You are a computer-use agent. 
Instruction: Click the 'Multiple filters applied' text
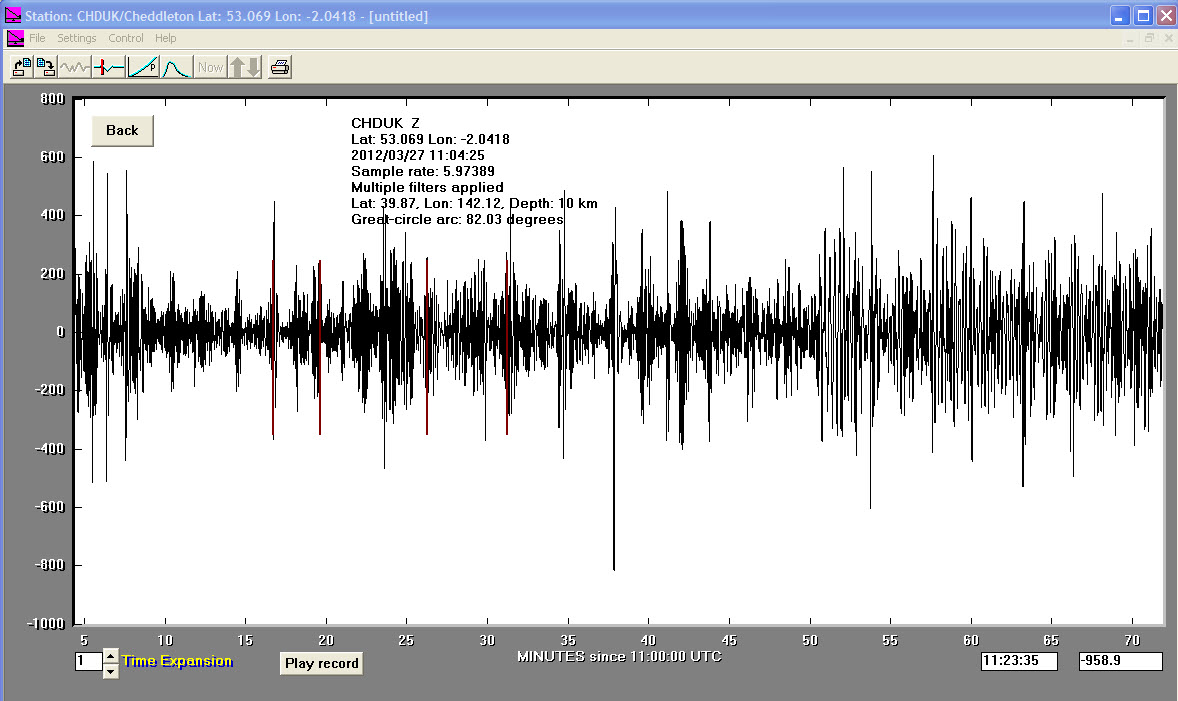427,187
